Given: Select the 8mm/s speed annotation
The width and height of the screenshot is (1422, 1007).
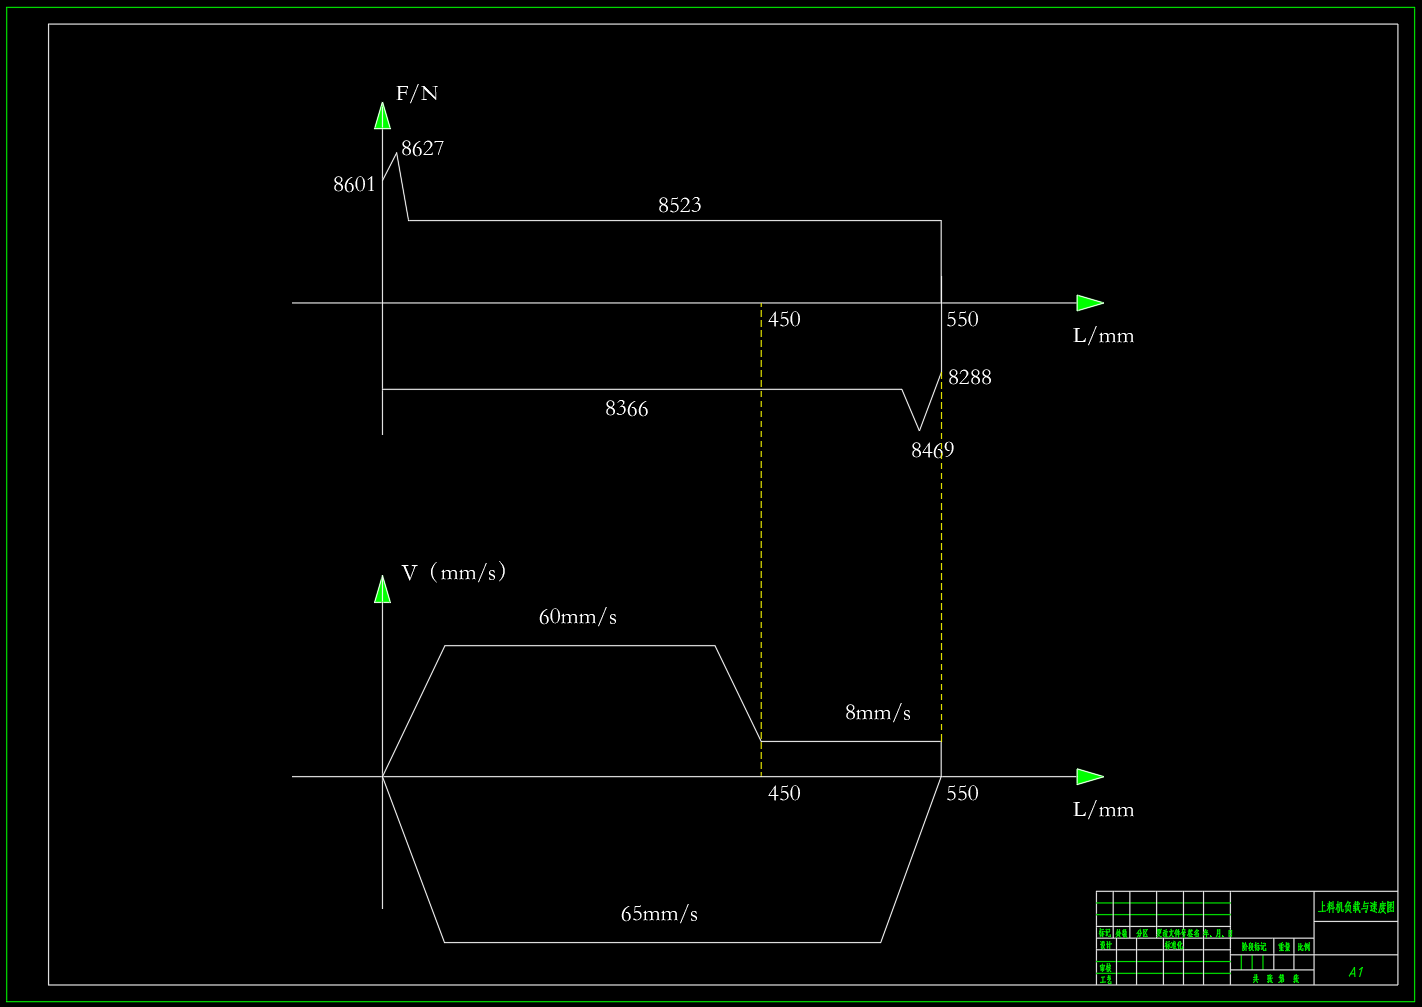Looking at the screenshot, I should click(x=878, y=713).
